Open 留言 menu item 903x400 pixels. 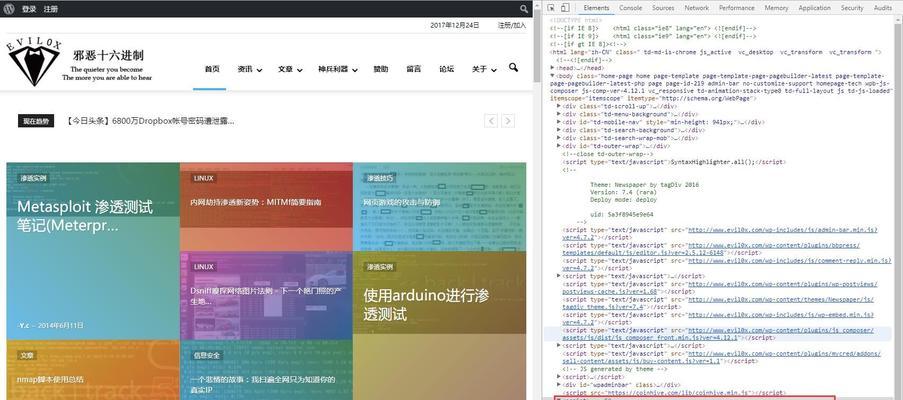pyautogui.click(x=413, y=68)
